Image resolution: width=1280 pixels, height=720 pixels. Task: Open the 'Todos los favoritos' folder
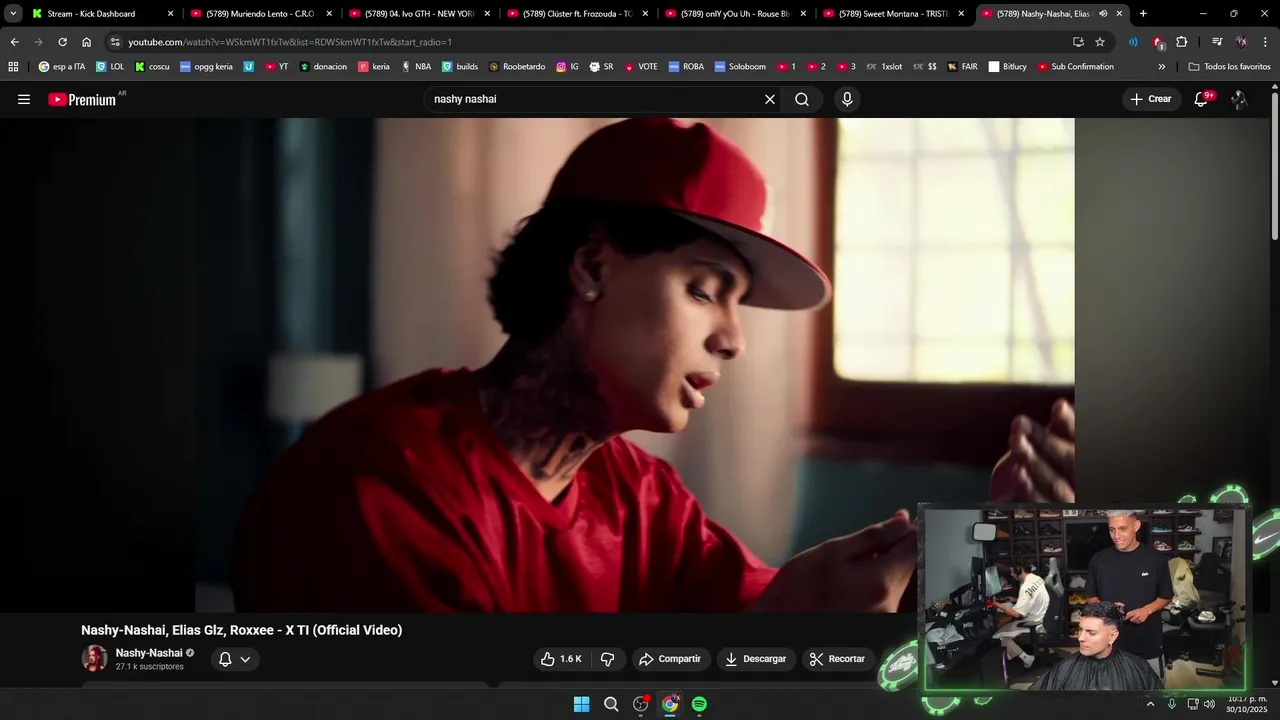[x=1229, y=67]
